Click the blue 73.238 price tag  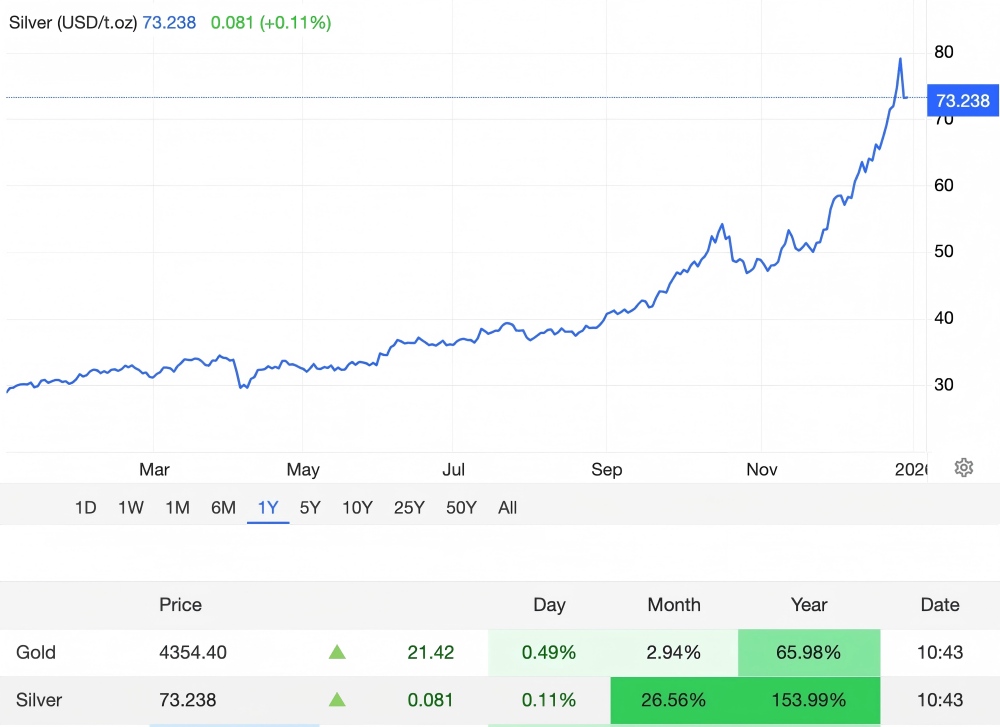[x=962, y=100]
